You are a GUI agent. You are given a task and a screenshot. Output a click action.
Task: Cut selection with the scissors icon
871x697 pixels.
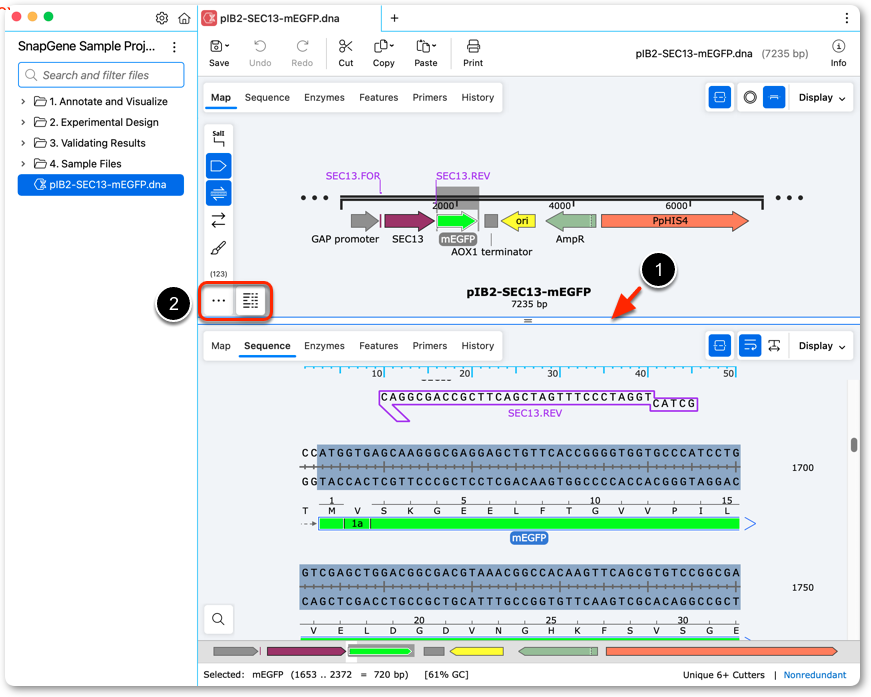pyautogui.click(x=346, y=47)
